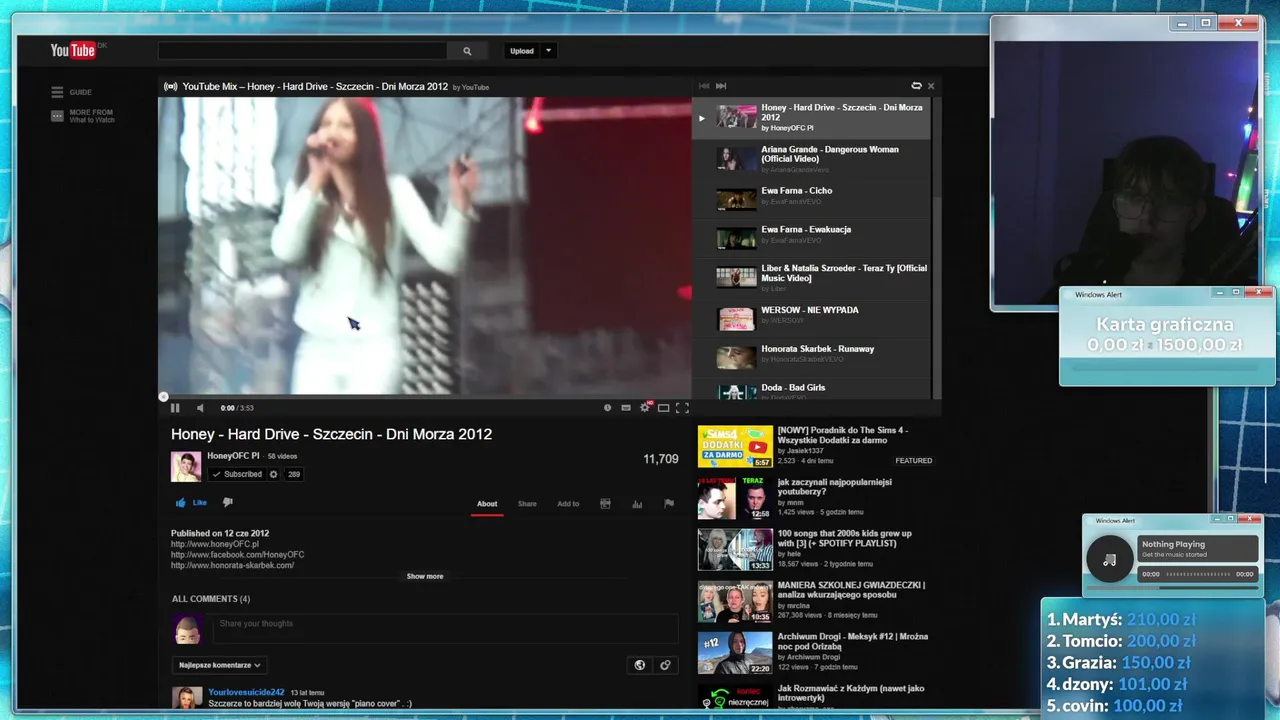
Task: Open Yourlovesuicide242 commenter profile
Action: (x=246, y=692)
